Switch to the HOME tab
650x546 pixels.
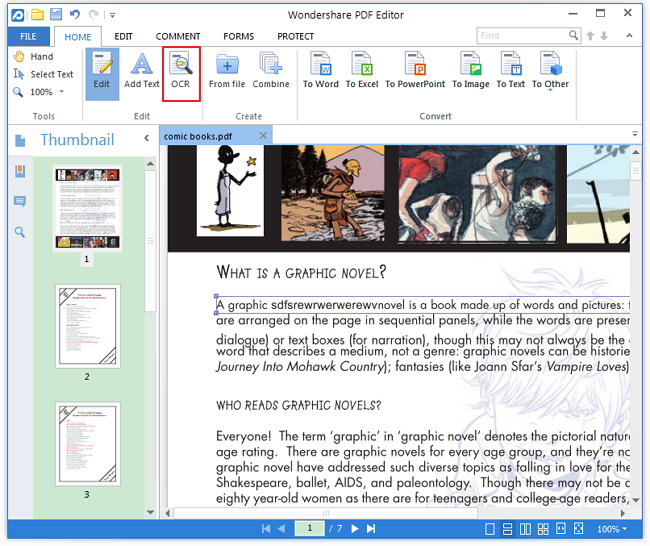78,37
